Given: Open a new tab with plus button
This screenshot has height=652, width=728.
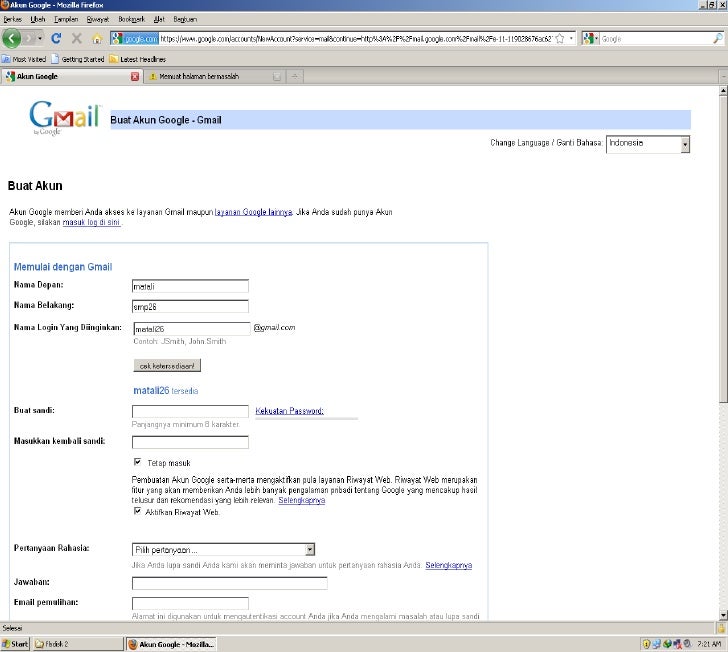Looking at the screenshot, I should [295, 76].
